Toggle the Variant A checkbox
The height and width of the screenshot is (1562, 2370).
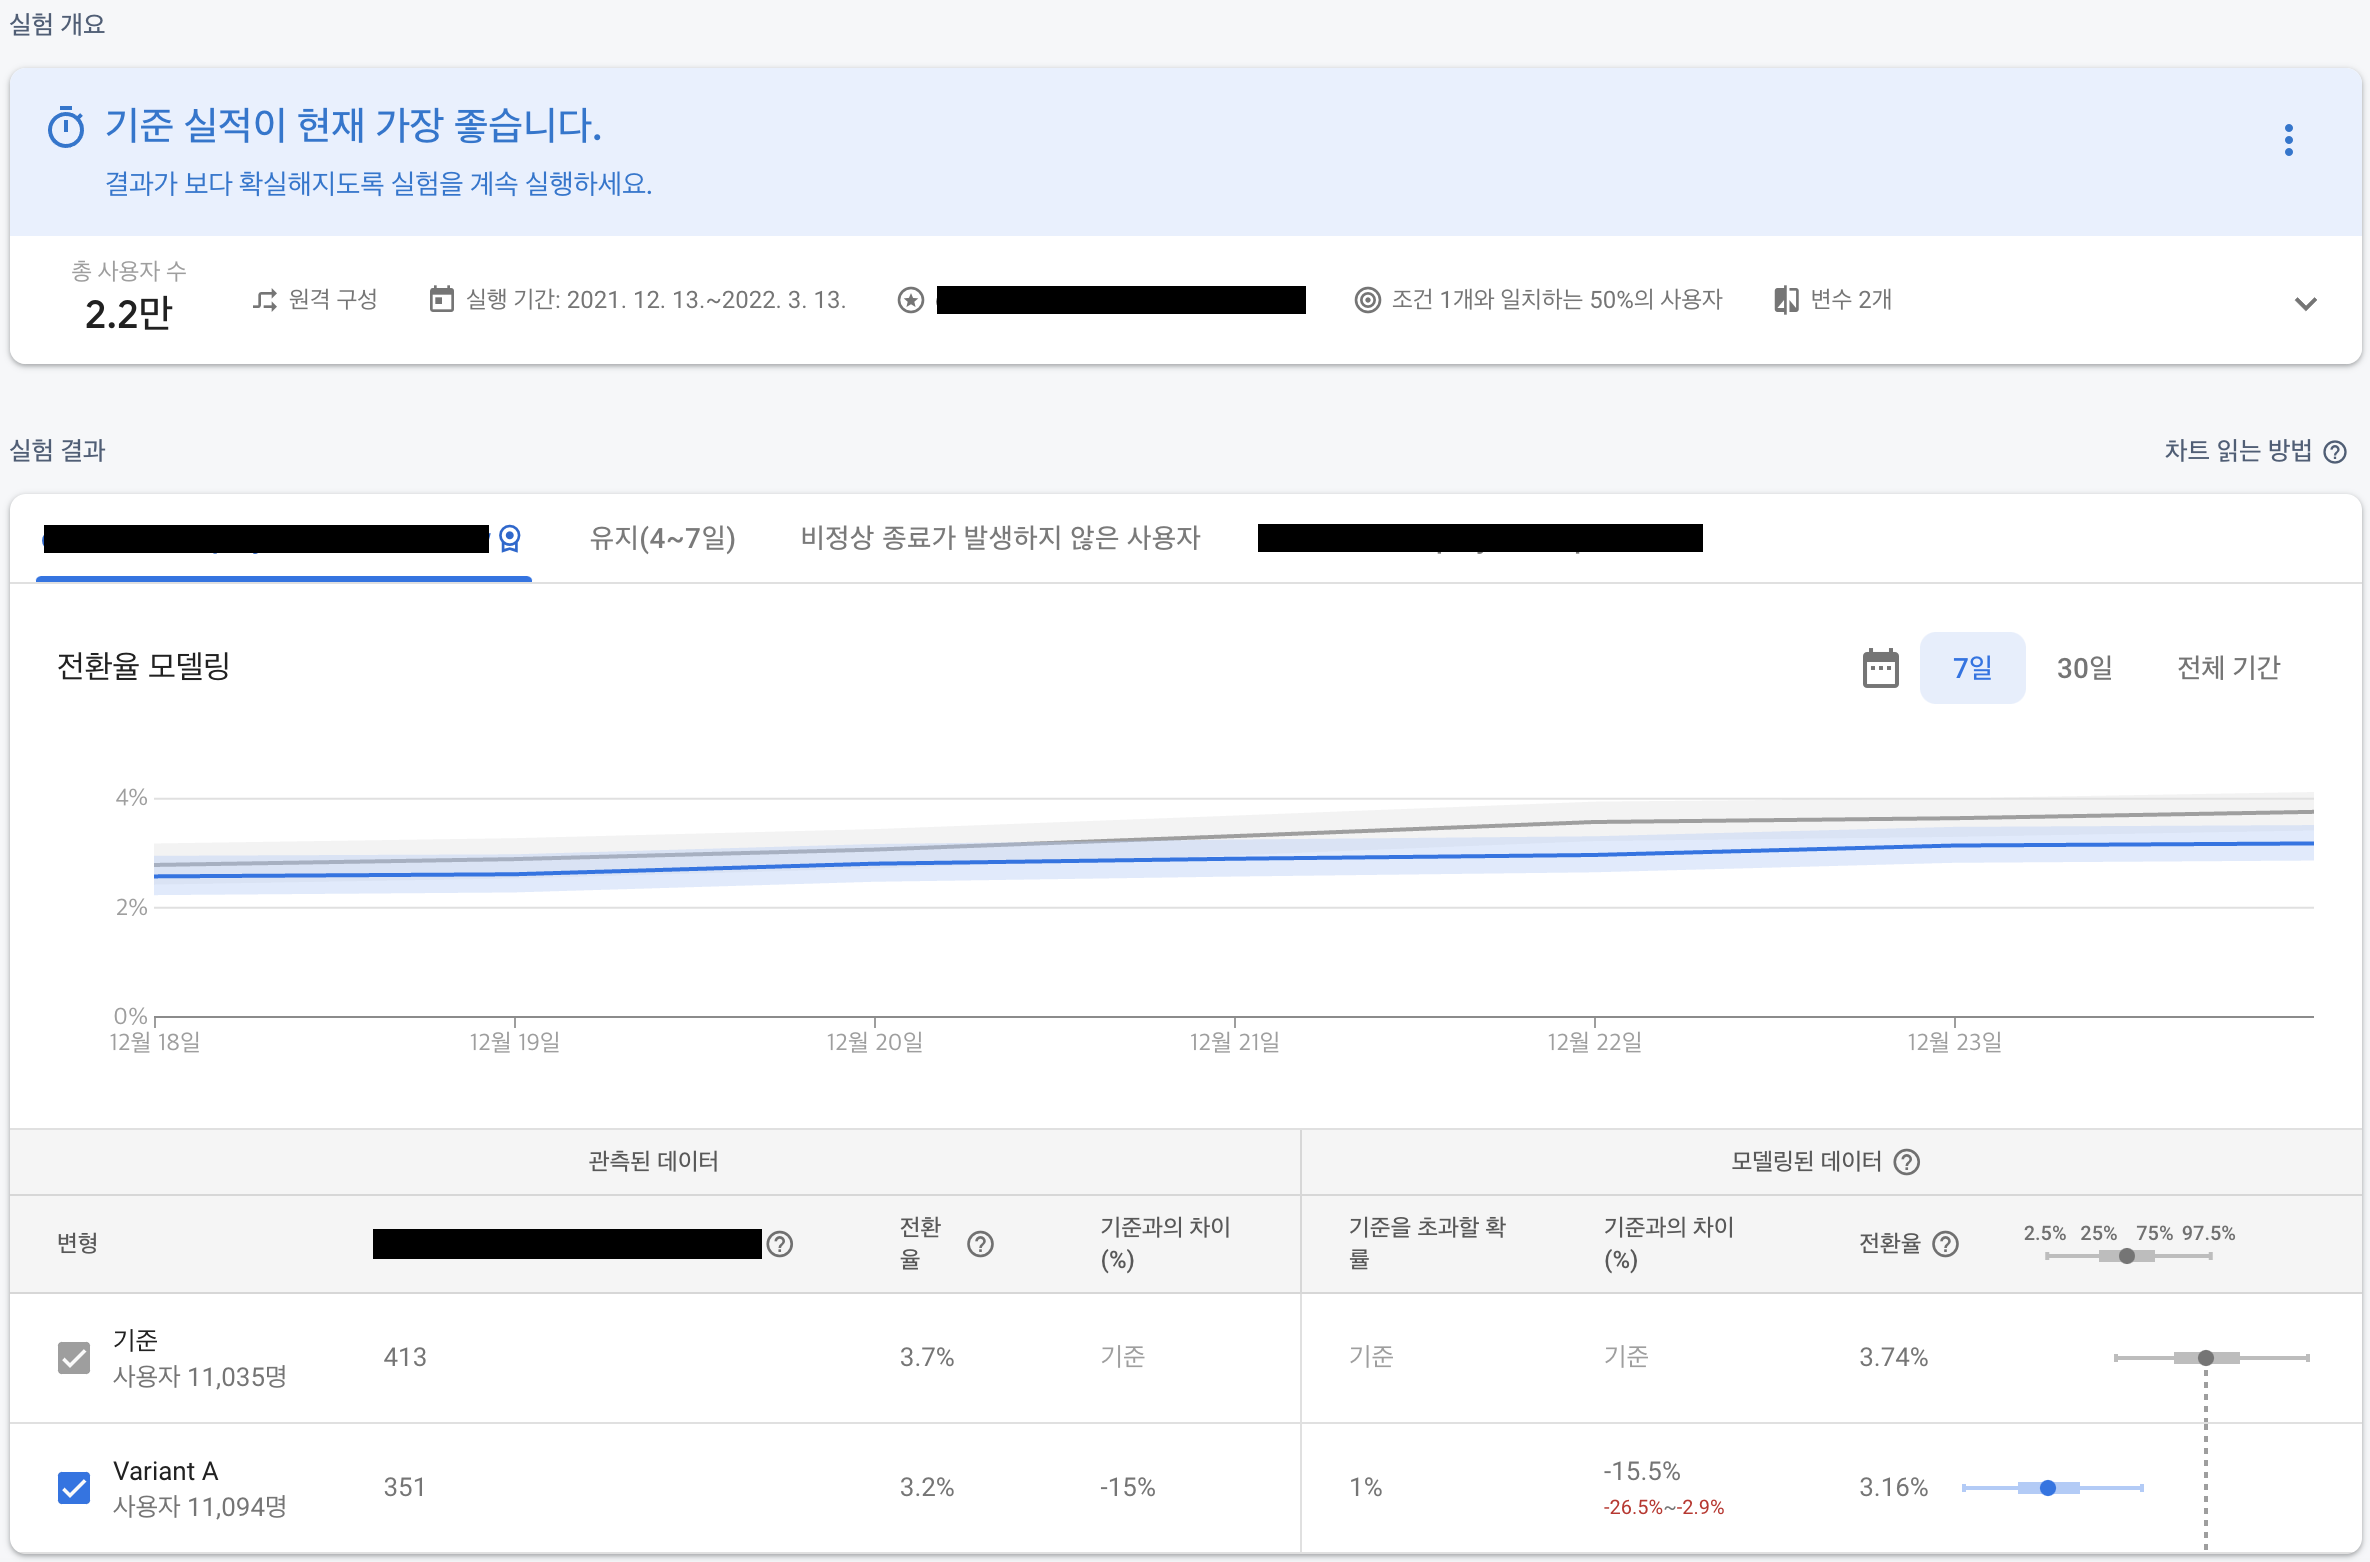pyautogui.click(x=74, y=1488)
